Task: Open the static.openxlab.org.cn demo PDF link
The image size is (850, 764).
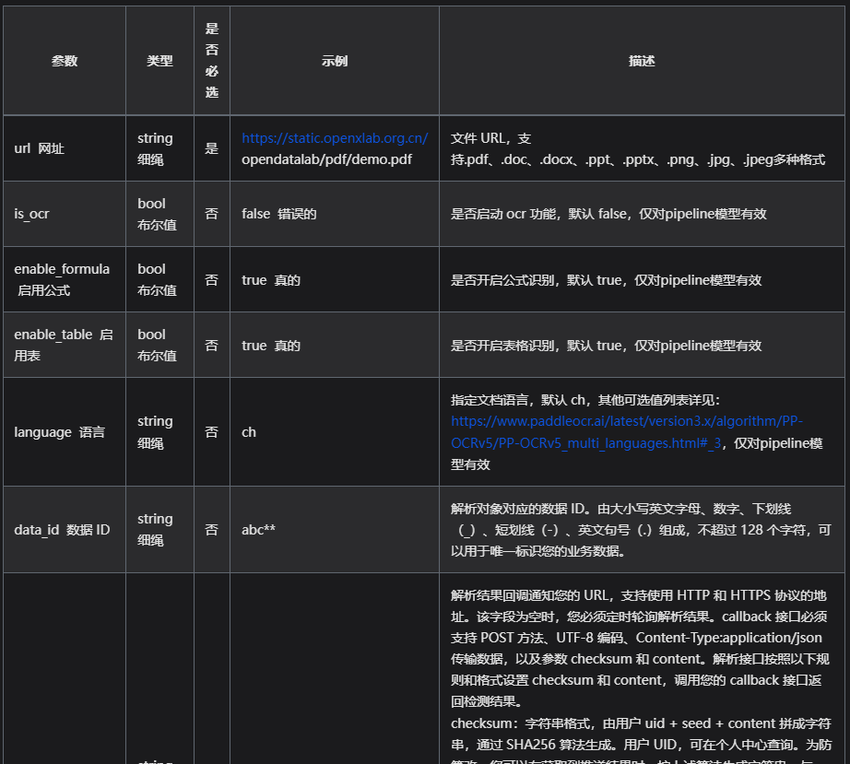Action: [x=334, y=138]
